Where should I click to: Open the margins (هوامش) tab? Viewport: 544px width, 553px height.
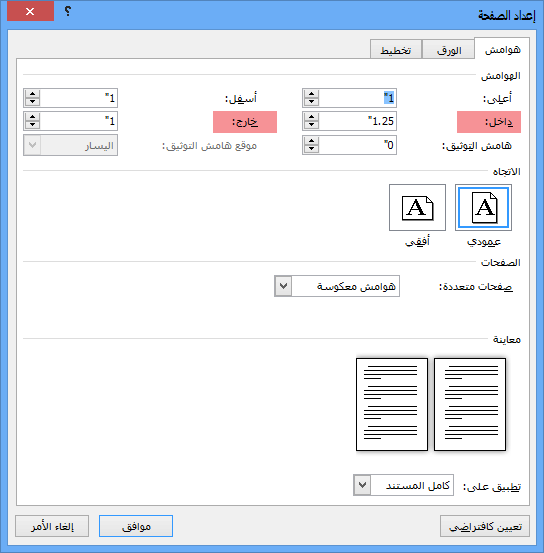pos(502,49)
